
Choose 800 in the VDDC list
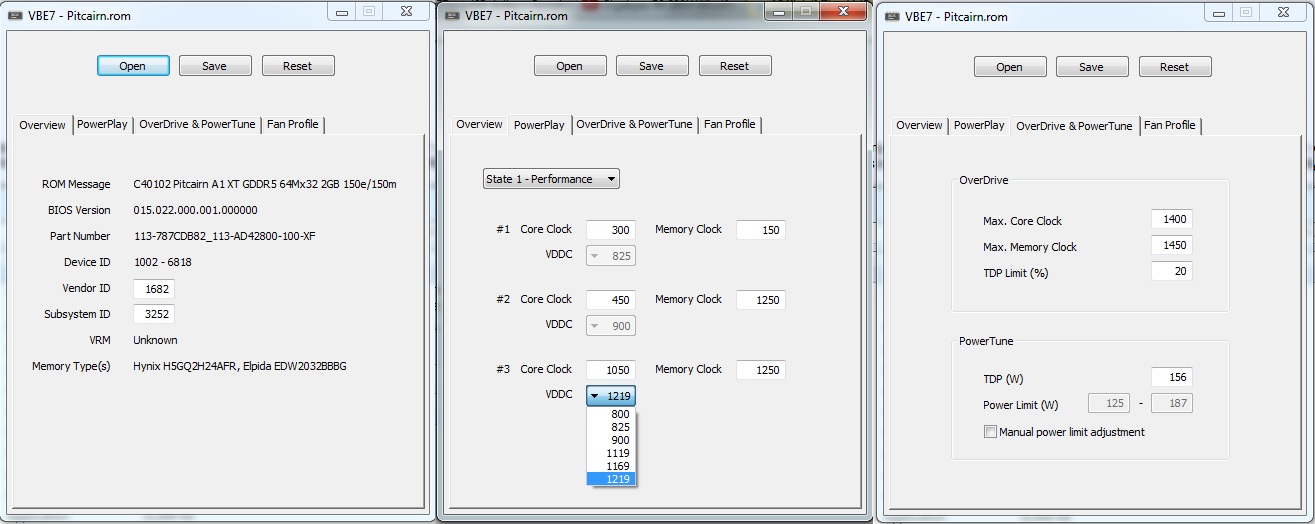(x=611, y=414)
